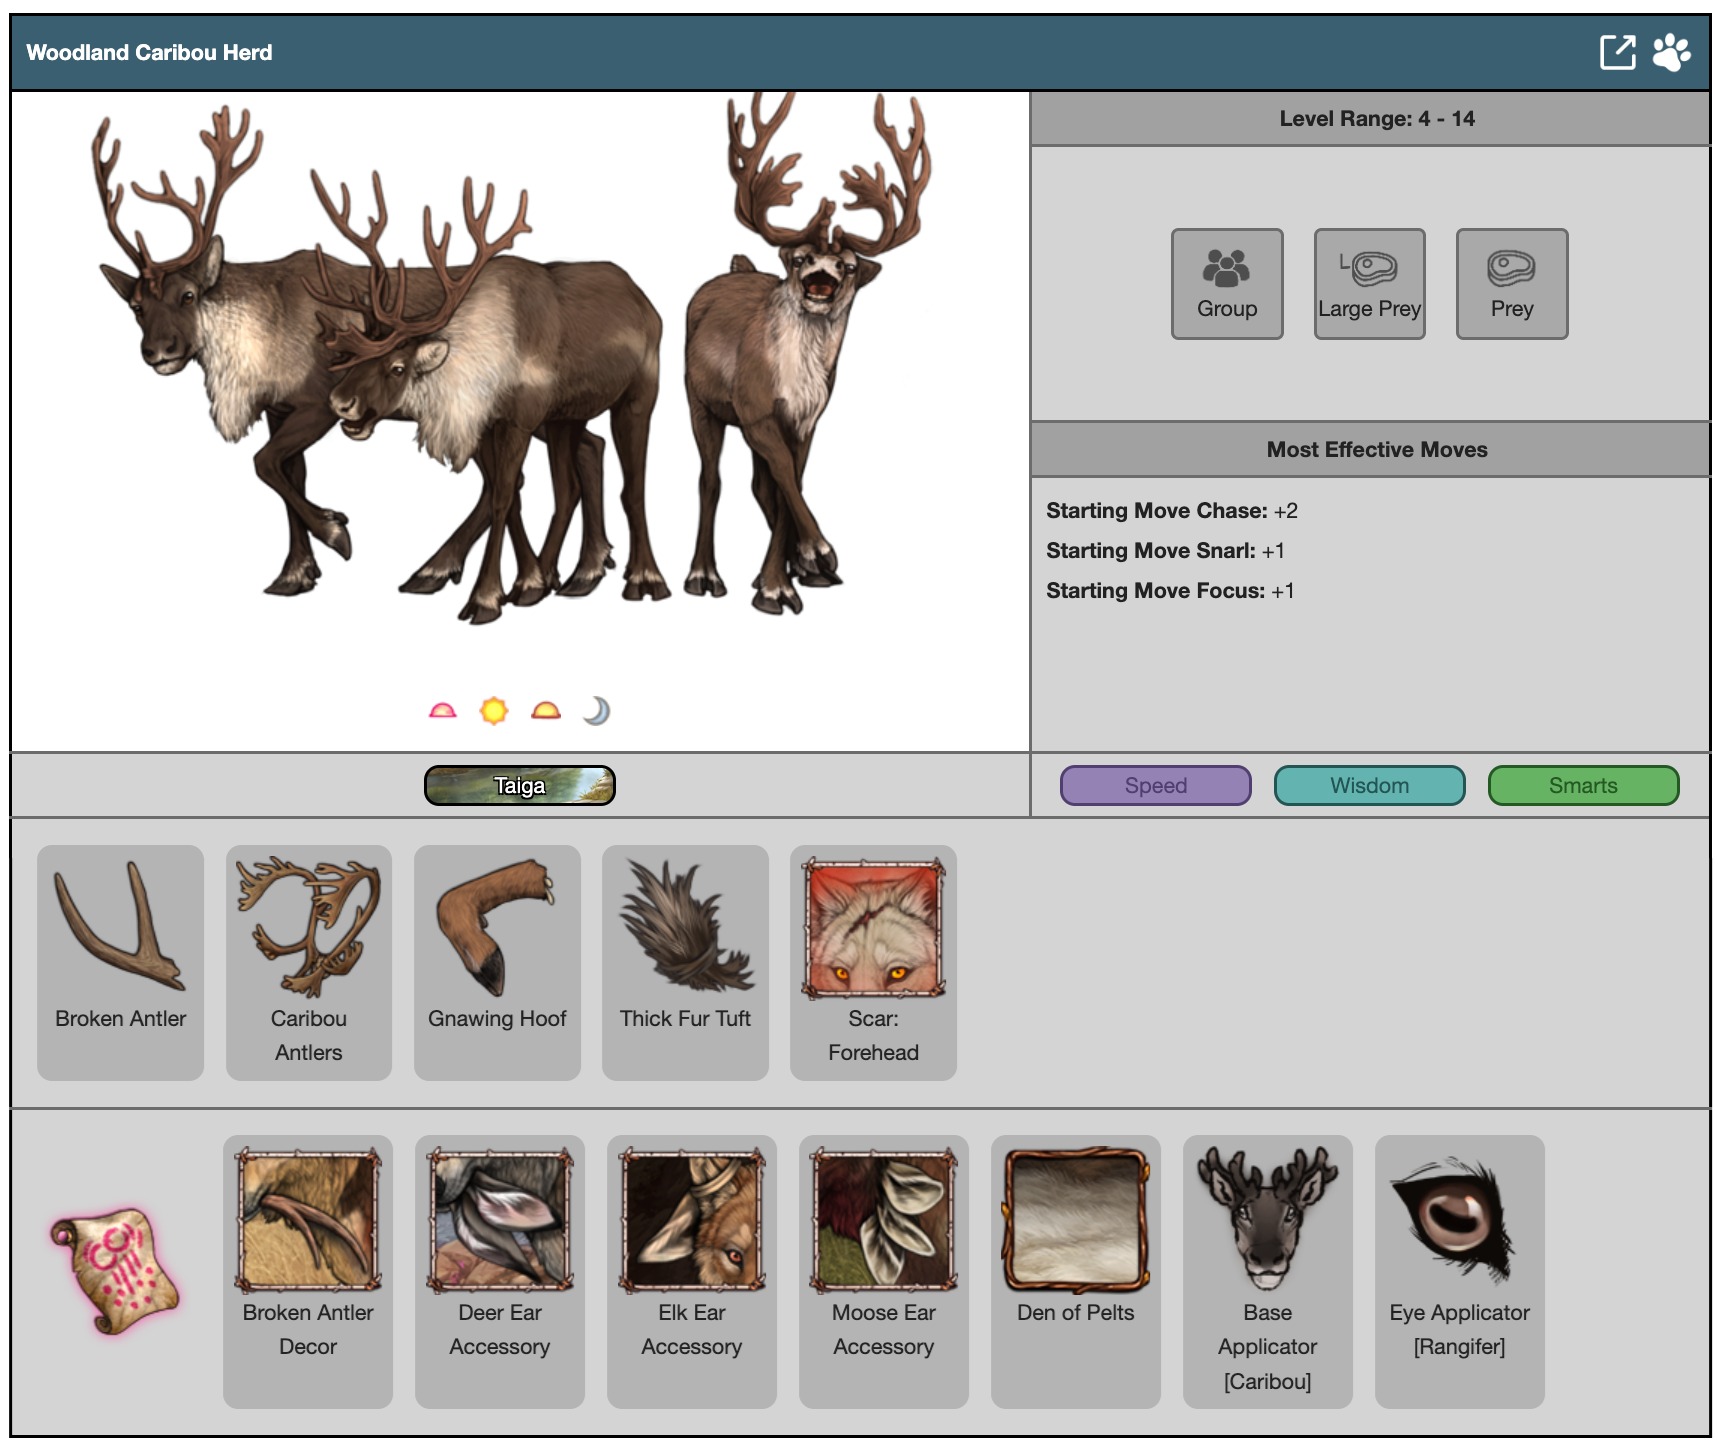Open the Caribou Antlers item
The height and width of the screenshot is (1447, 1718).
coord(308,962)
